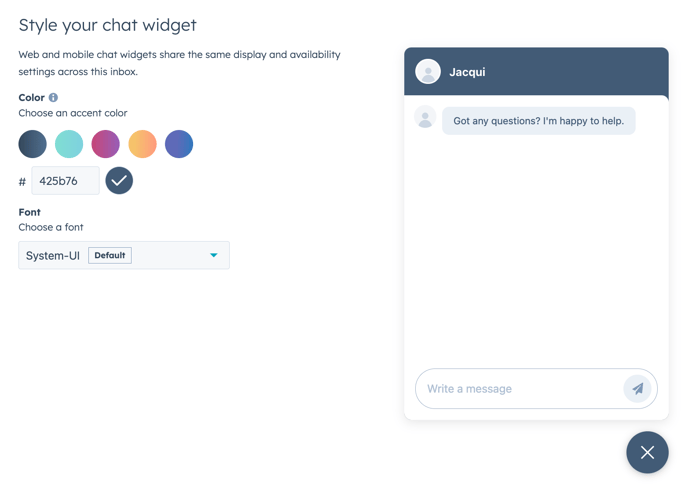Expand the font list using the caret arrow
681x484 pixels.
tap(214, 255)
